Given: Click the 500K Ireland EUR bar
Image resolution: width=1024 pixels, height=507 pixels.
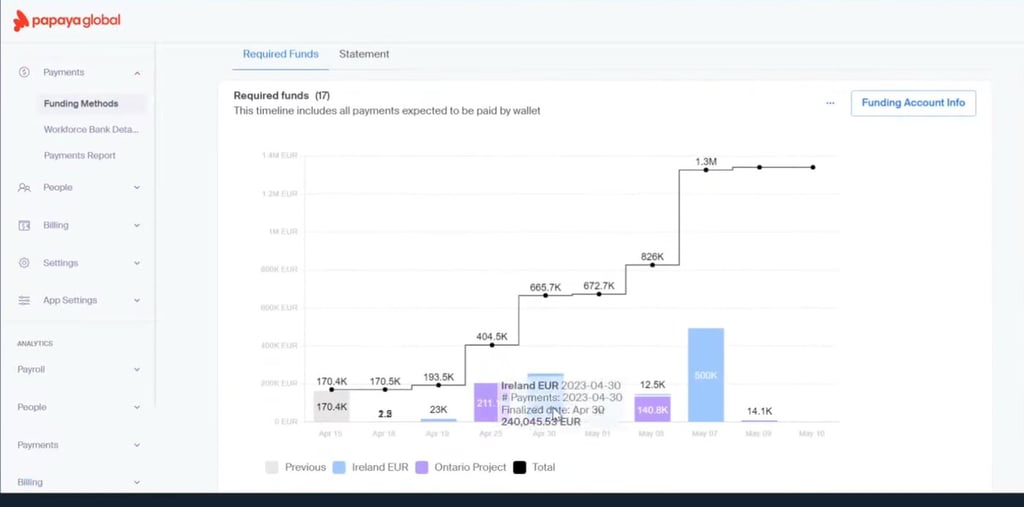Looking at the screenshot, I should click(706, 374).
